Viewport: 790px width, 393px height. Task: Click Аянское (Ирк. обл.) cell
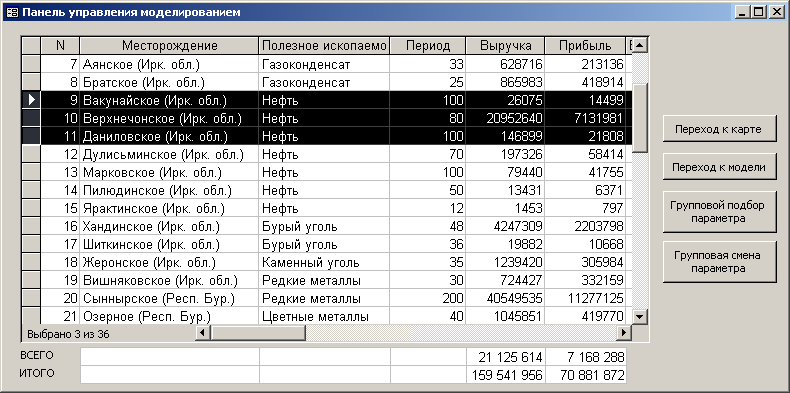click(169, 64)
